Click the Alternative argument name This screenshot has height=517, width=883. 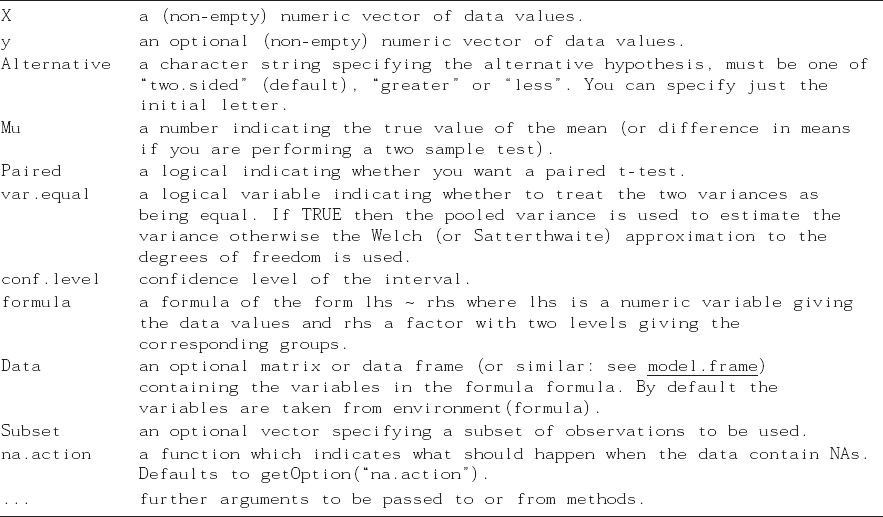point(56,64)
